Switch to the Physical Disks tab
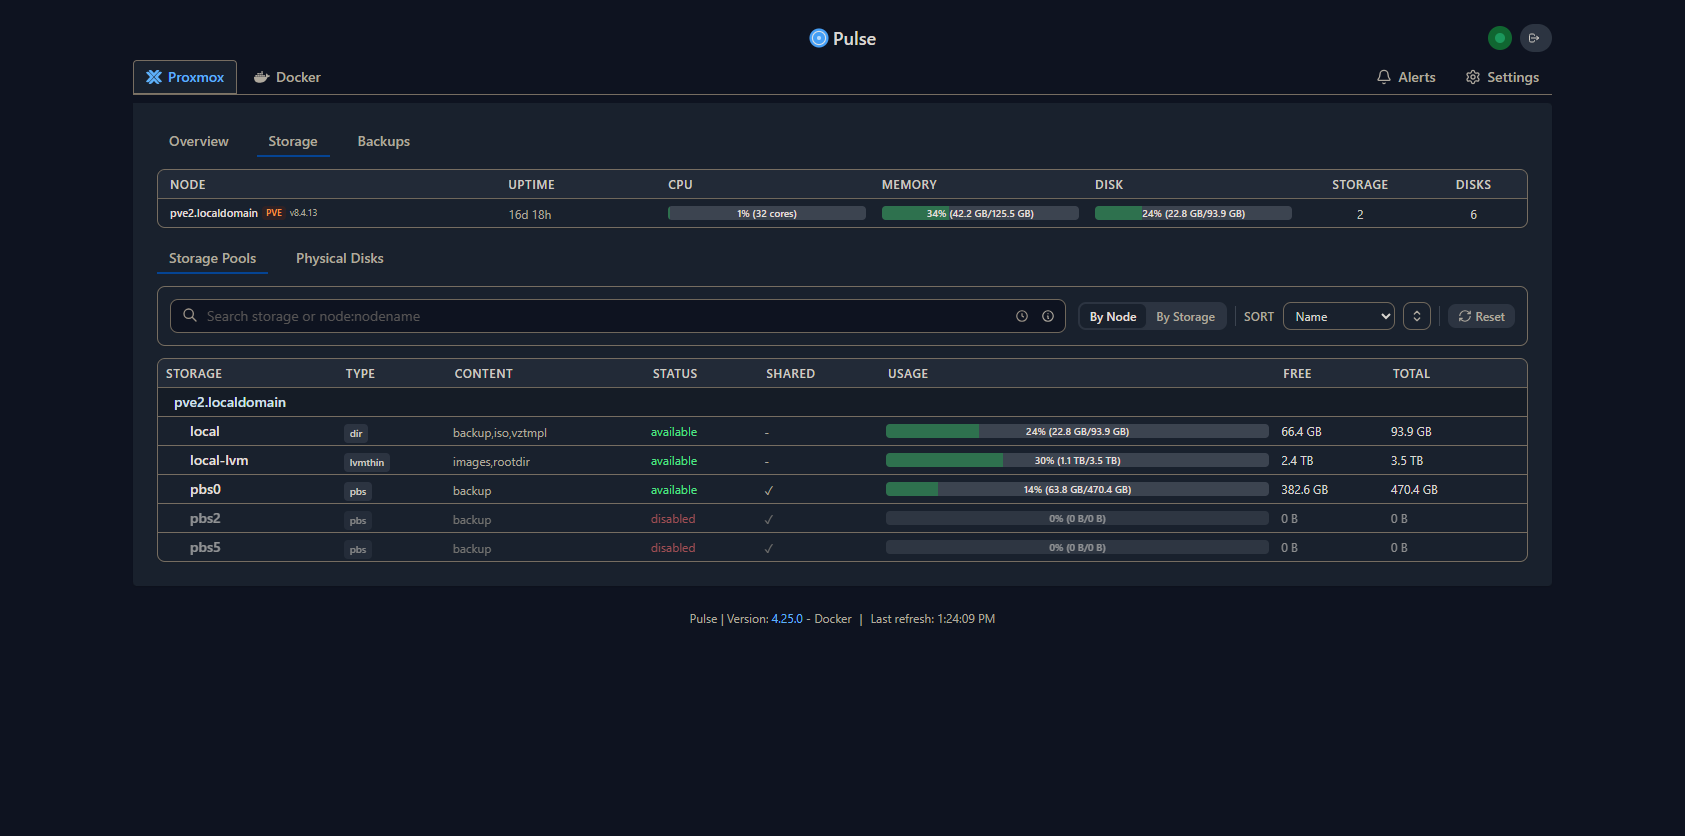This screenshot has width=1685, height=836. click(339, 258)
